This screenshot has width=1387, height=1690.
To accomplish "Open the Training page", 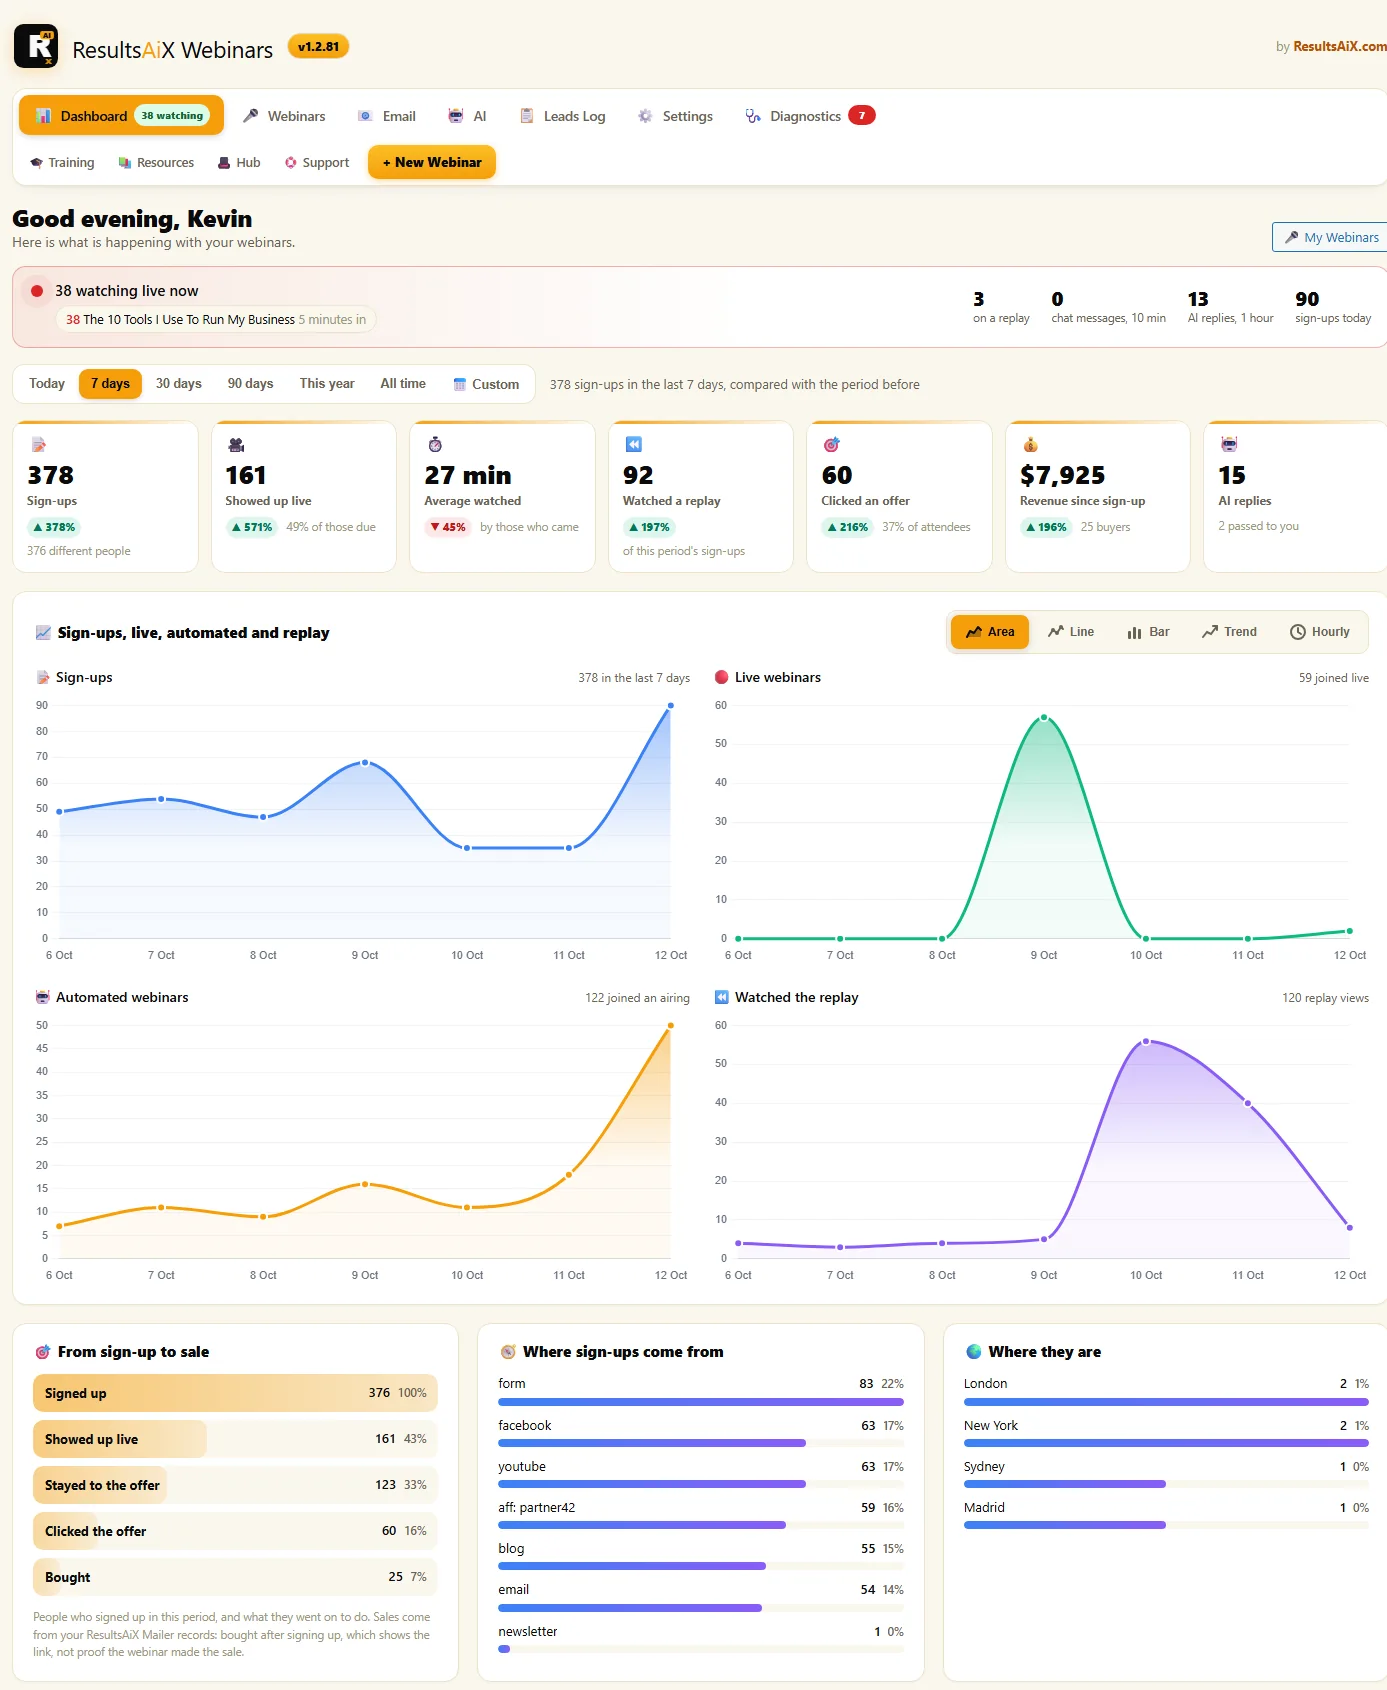I will 62,162.
